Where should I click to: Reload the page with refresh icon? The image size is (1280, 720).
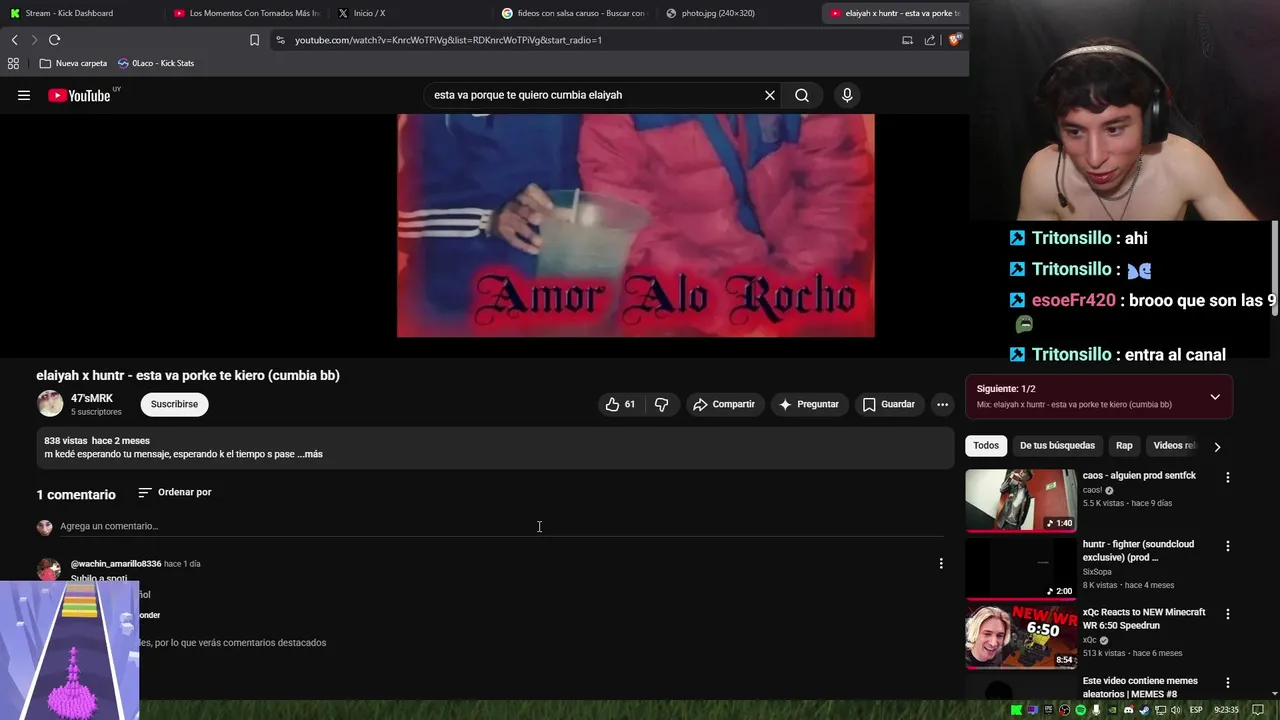coord(54,40)
